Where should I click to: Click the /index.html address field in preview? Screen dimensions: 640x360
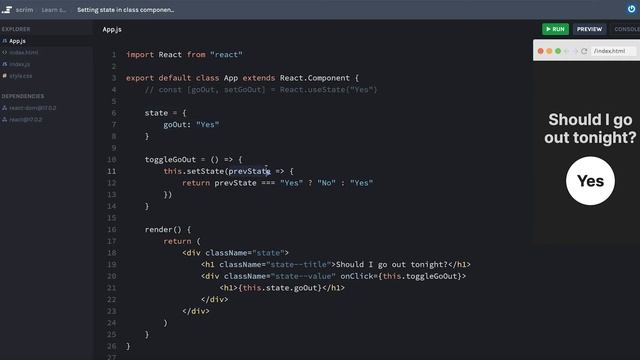coord(613,51)
